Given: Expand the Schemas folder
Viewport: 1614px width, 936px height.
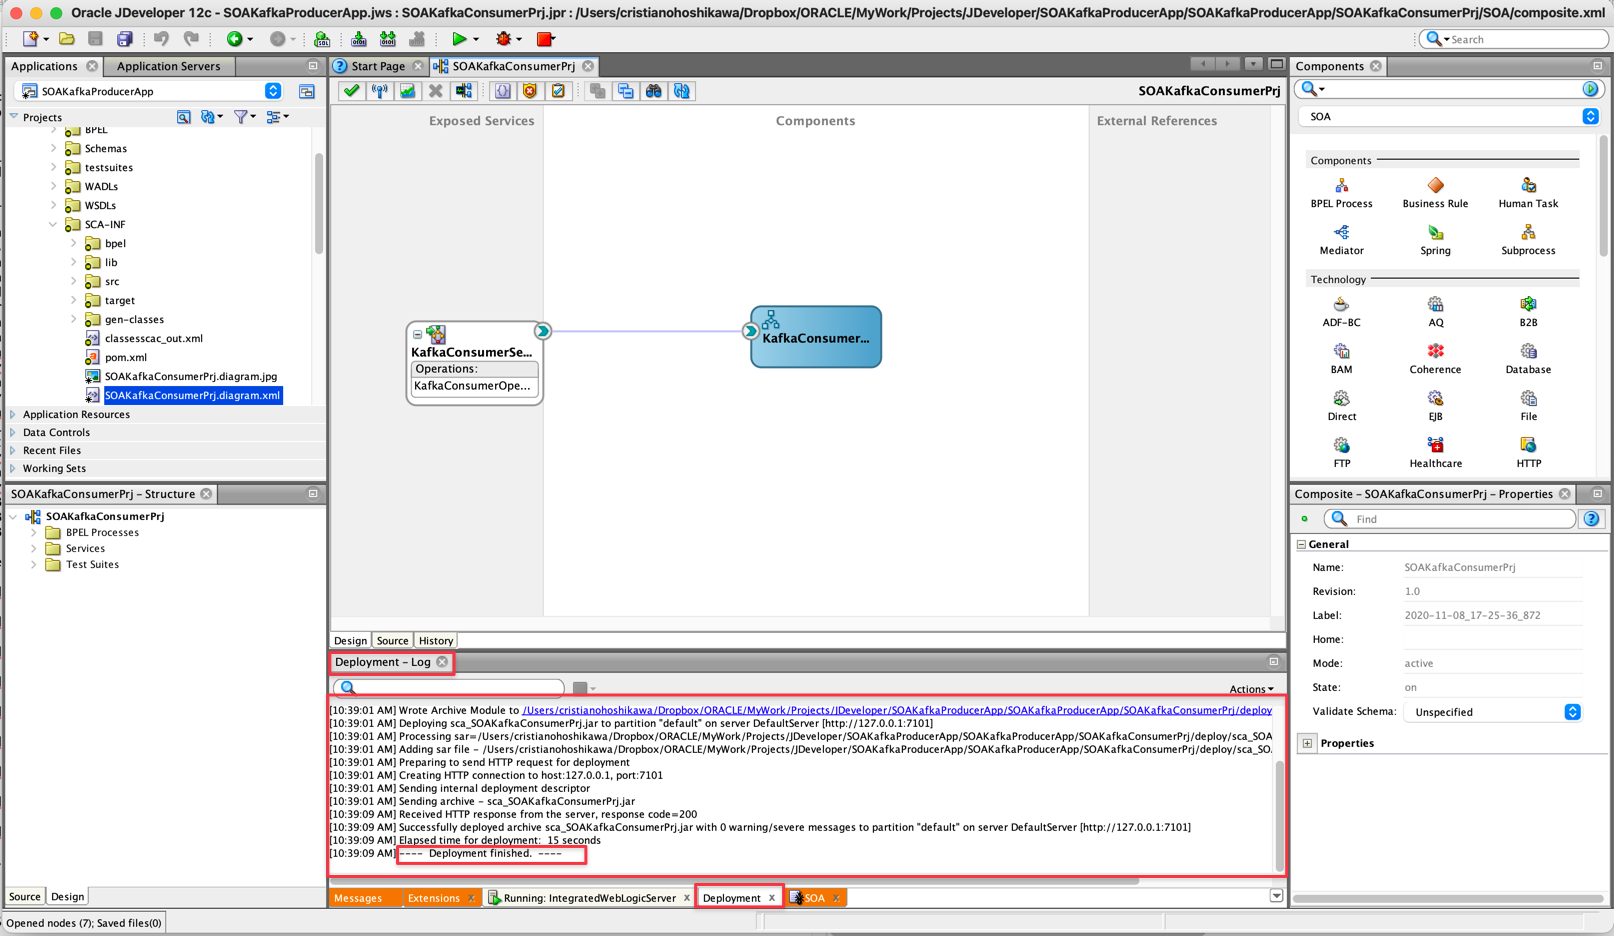Looking at the screenshot, I should 53,148.
